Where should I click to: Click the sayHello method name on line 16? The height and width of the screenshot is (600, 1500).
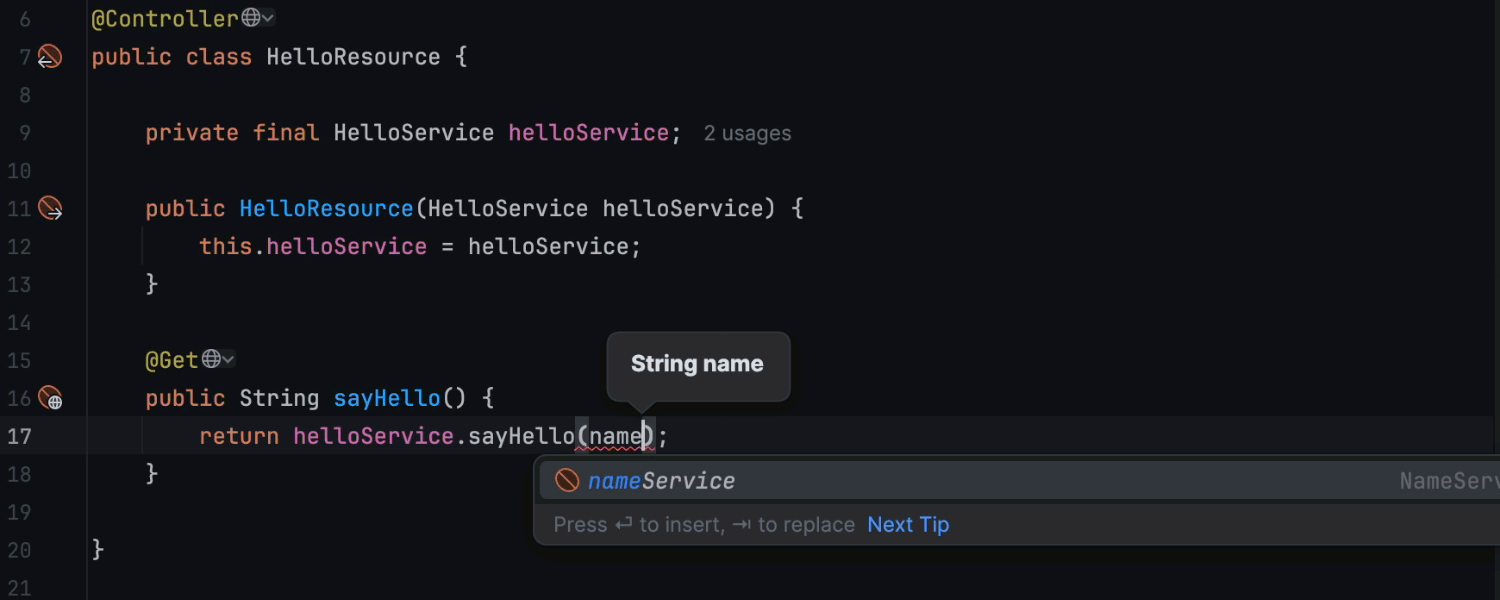(x=387, y=398)
